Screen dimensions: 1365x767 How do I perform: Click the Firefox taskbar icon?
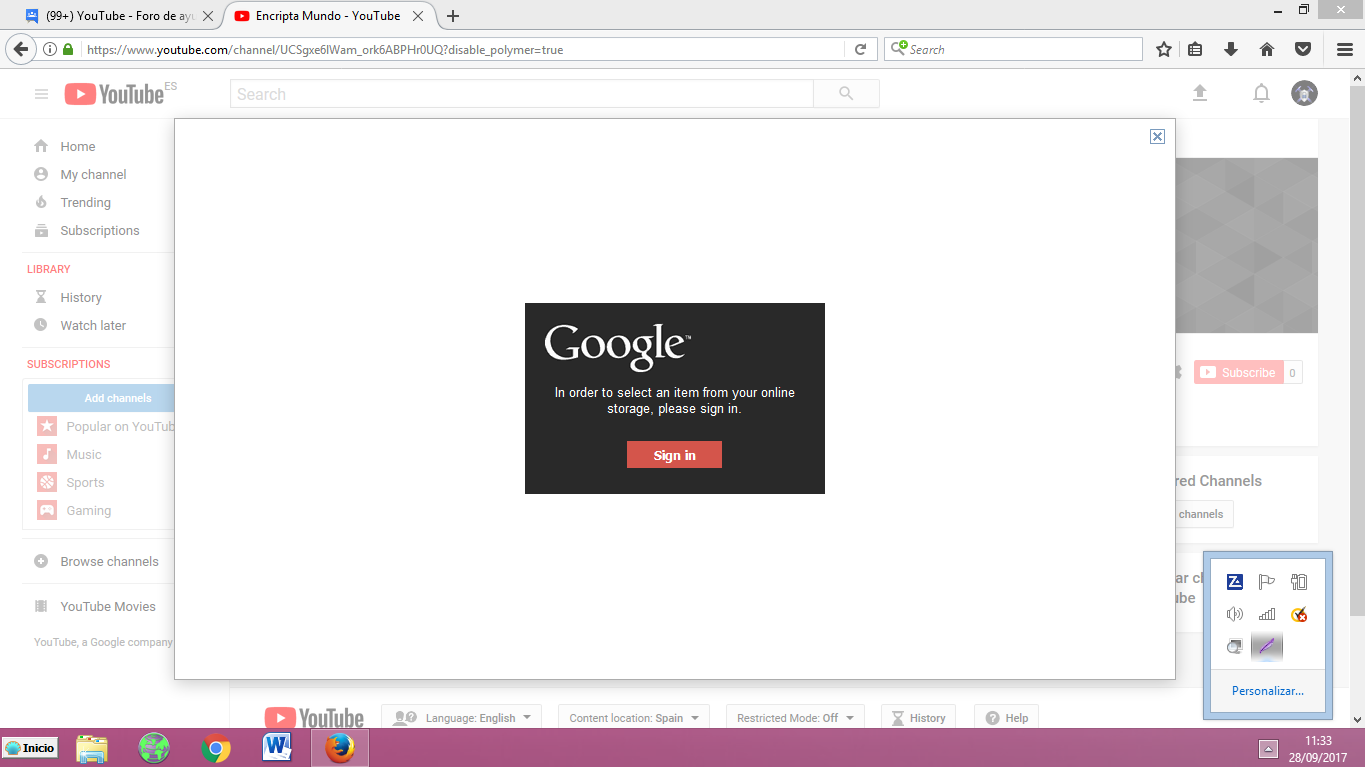pyautogui.click(x=340, y=748)
